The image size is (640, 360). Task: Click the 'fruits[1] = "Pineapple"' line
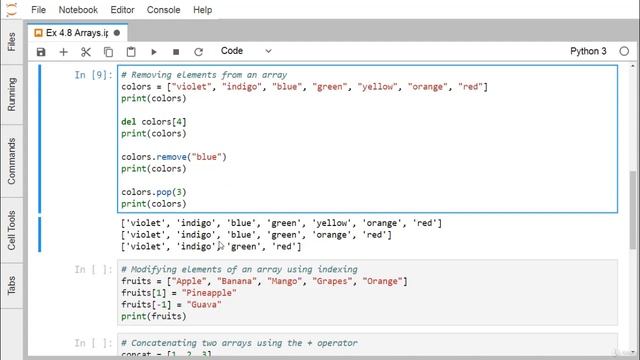179,293
